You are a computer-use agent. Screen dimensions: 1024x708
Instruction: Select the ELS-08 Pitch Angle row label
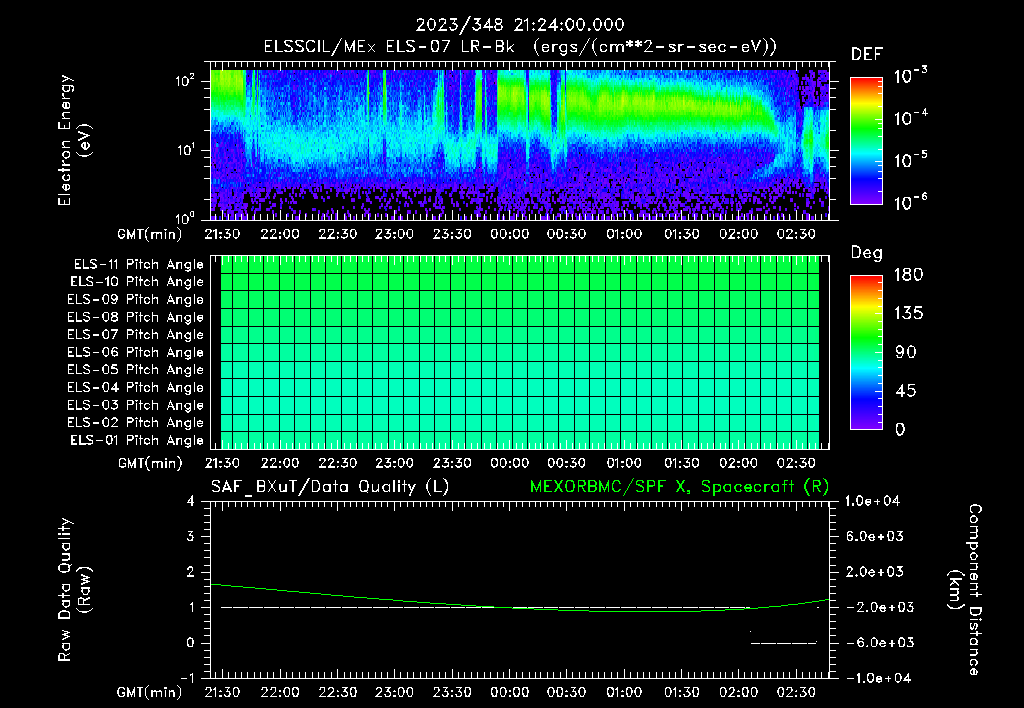click(x=136, y=317)
